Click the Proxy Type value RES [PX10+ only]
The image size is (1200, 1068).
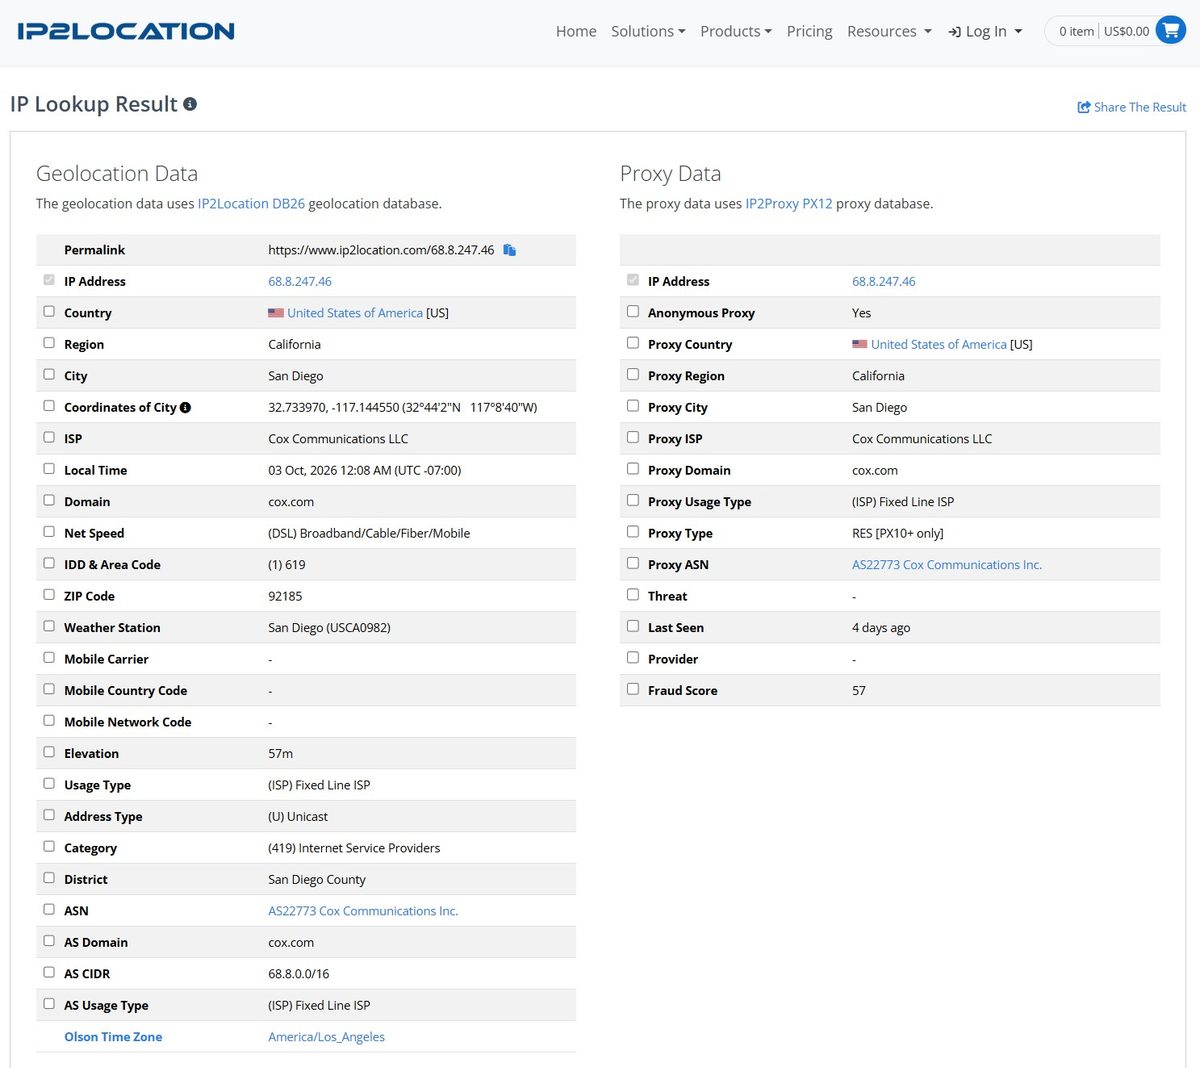(898, 534)
